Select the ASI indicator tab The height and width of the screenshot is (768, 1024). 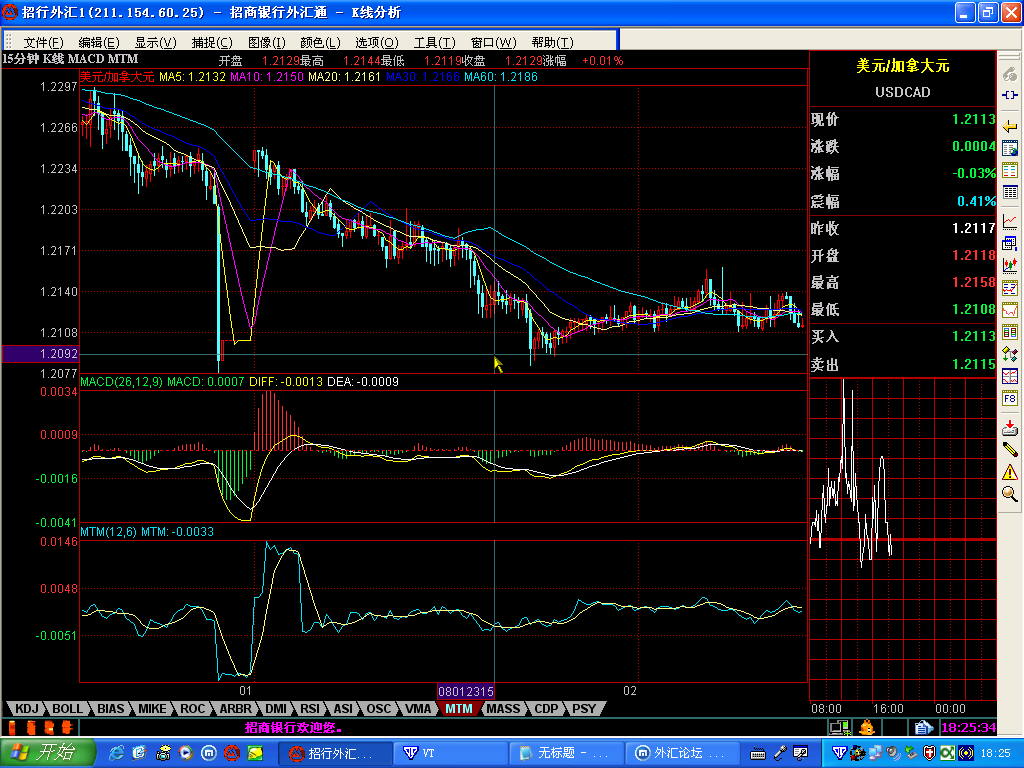point(343,709)
